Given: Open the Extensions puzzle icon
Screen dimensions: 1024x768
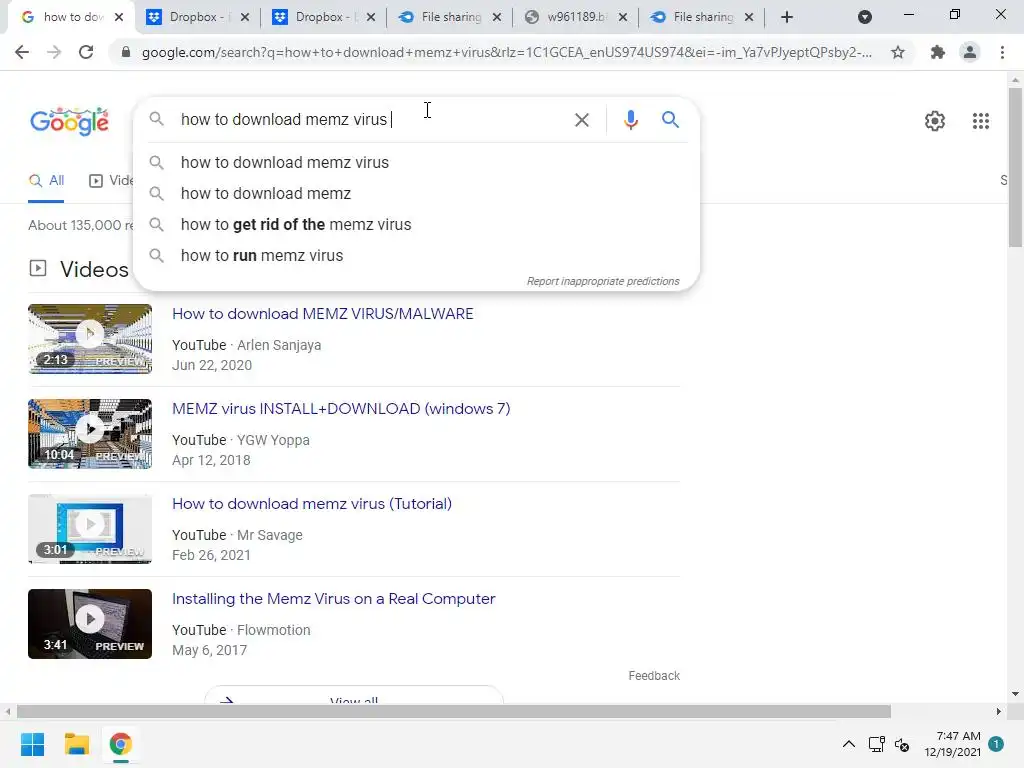Looking at the screenshot, I should click(937, 52).
